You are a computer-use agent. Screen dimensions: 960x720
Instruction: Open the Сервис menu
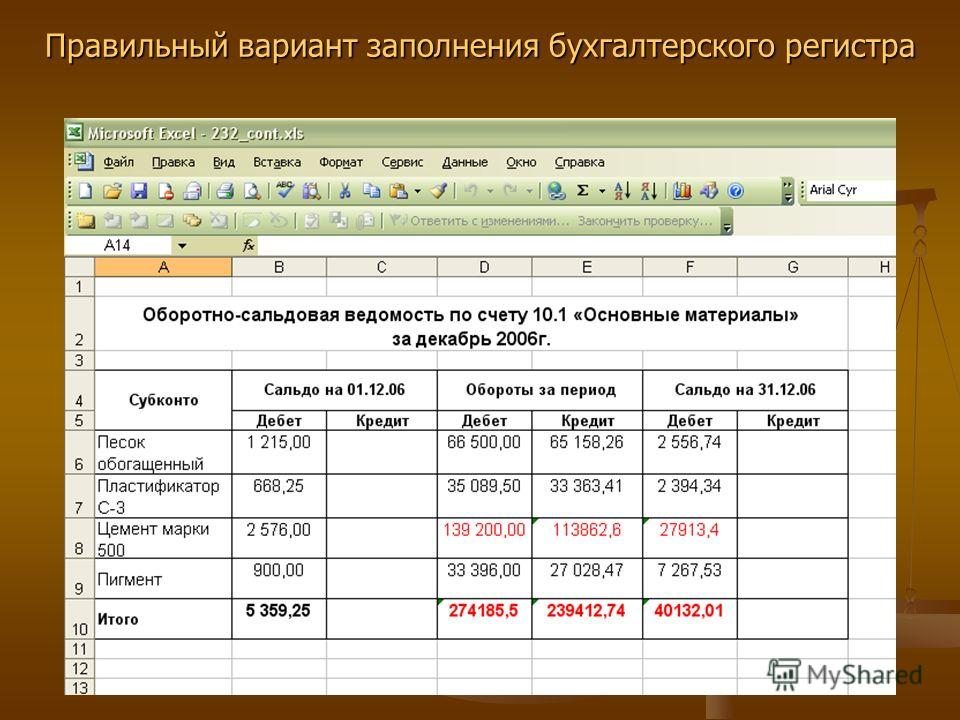point(402,162)
